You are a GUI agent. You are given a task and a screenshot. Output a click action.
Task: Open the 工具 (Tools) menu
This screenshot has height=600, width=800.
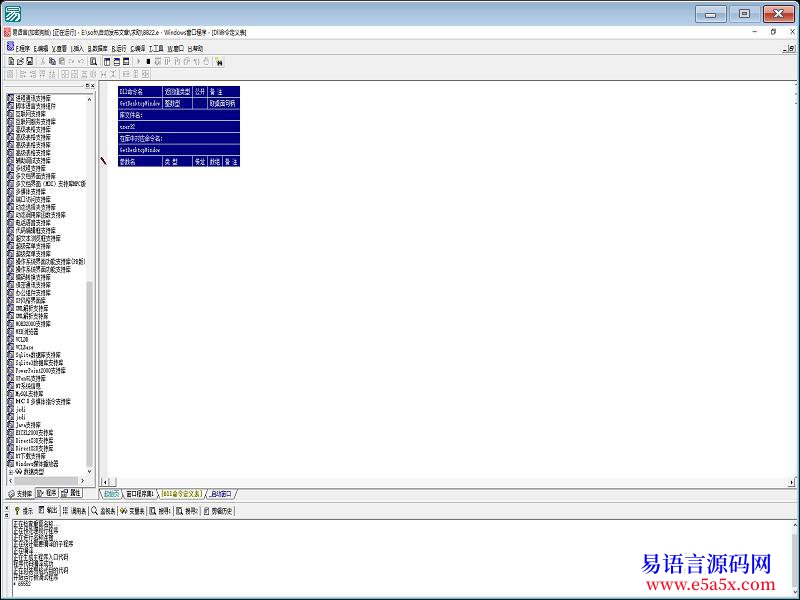(156, 48)
